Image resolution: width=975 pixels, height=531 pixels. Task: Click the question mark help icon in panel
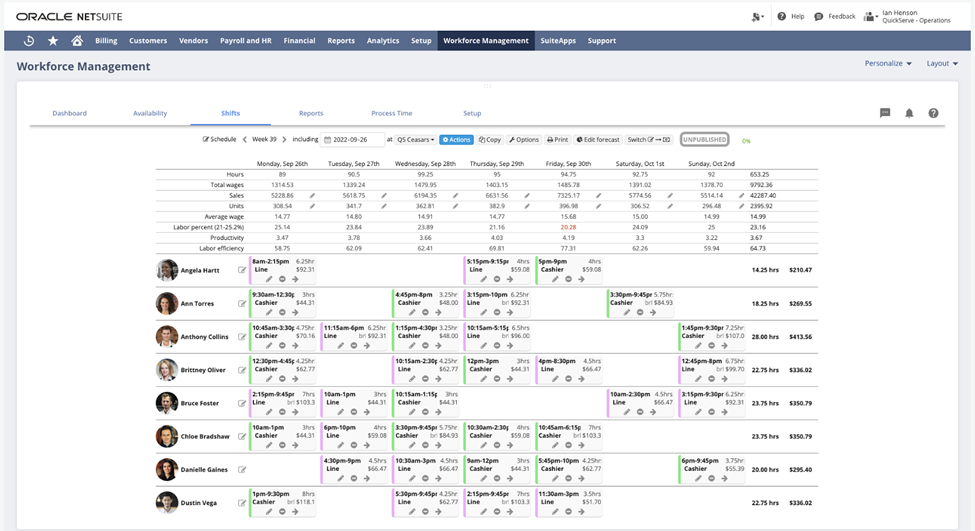tap(933, 114)
